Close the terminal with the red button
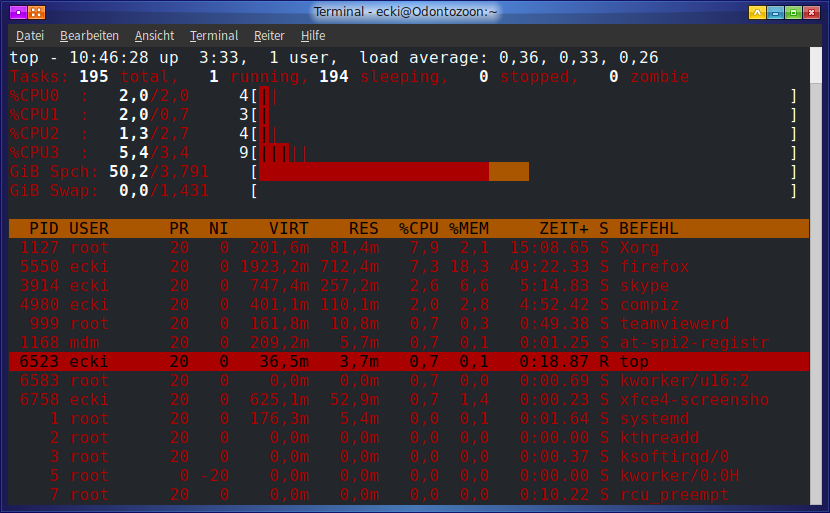Screen dimensions: 830x513 coord(813,13)
